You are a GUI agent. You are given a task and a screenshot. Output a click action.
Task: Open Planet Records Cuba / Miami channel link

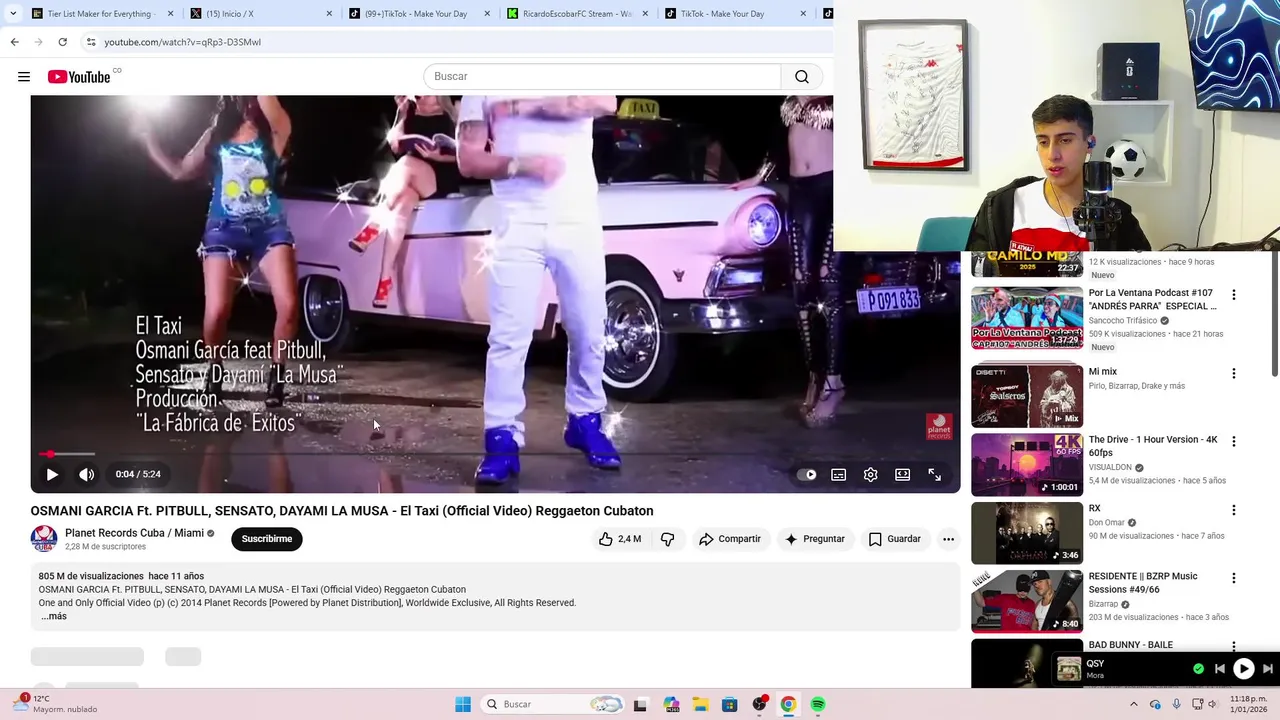[134, 533]
